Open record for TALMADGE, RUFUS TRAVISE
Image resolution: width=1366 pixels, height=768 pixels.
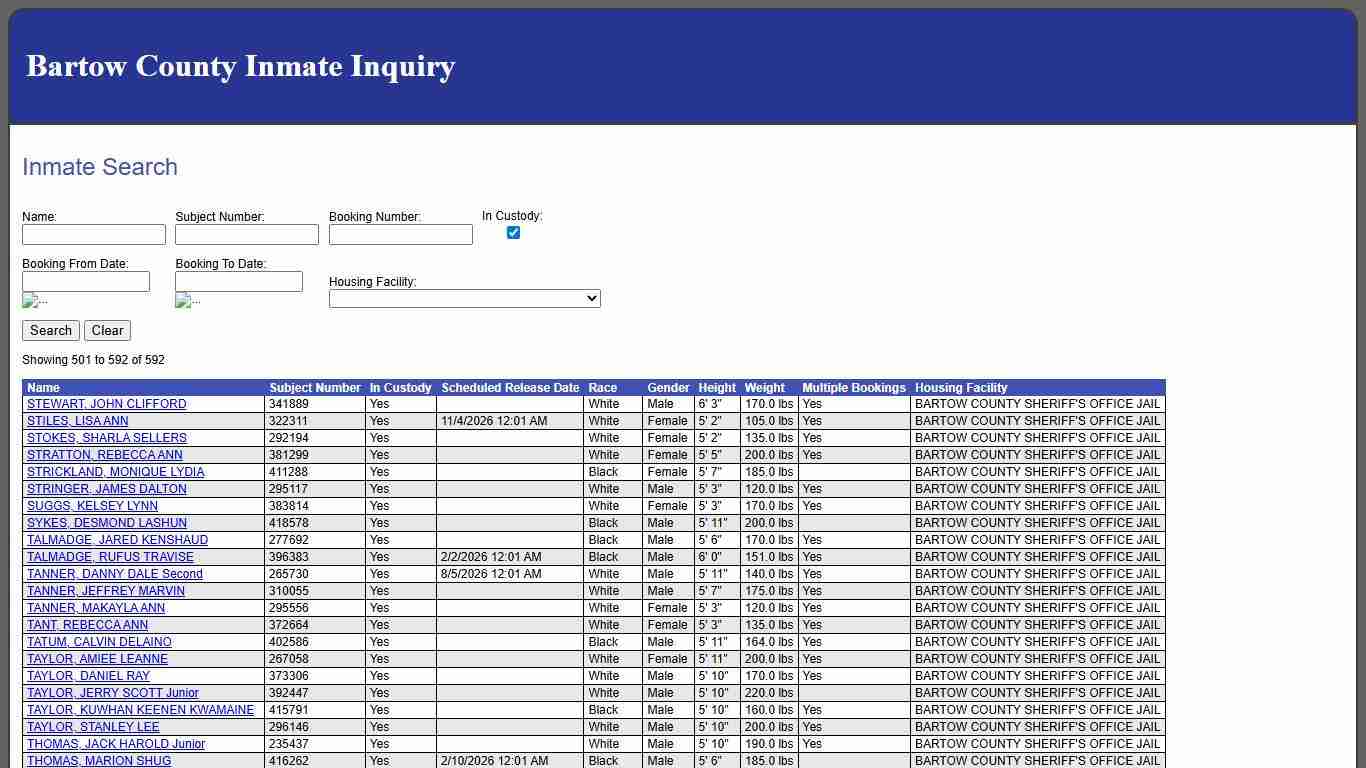click(110, 557)
